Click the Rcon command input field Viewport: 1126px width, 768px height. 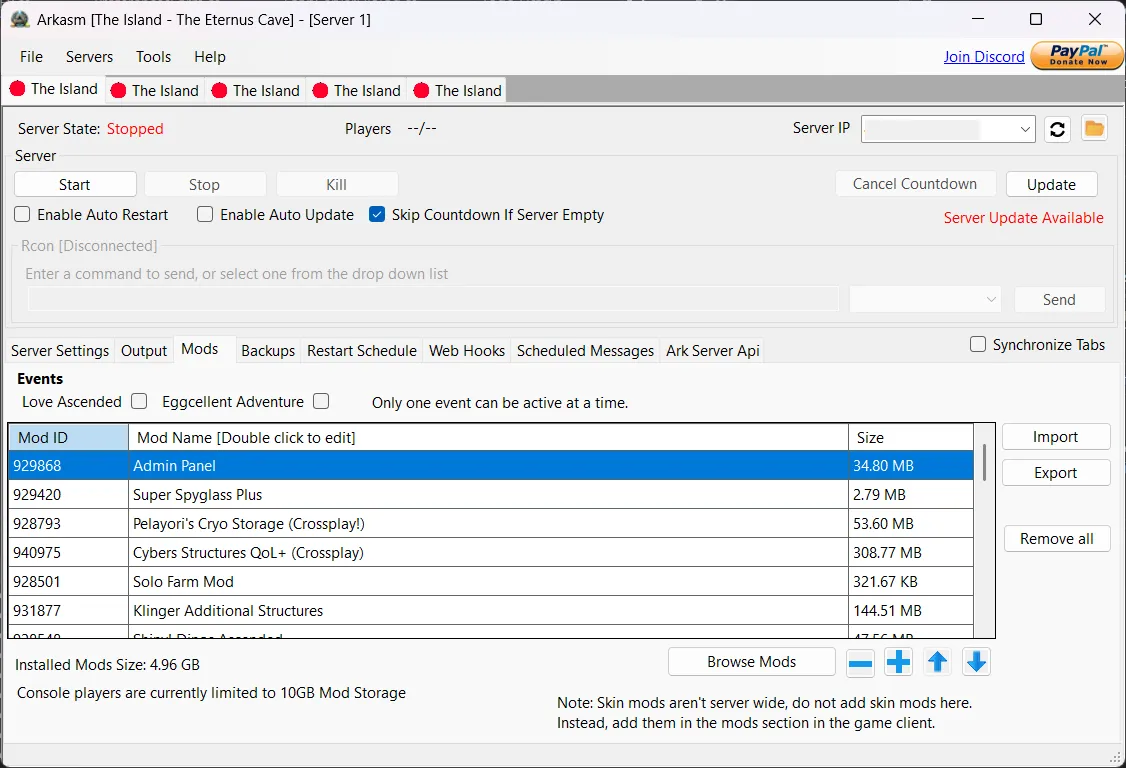click(x=433, y=300)
